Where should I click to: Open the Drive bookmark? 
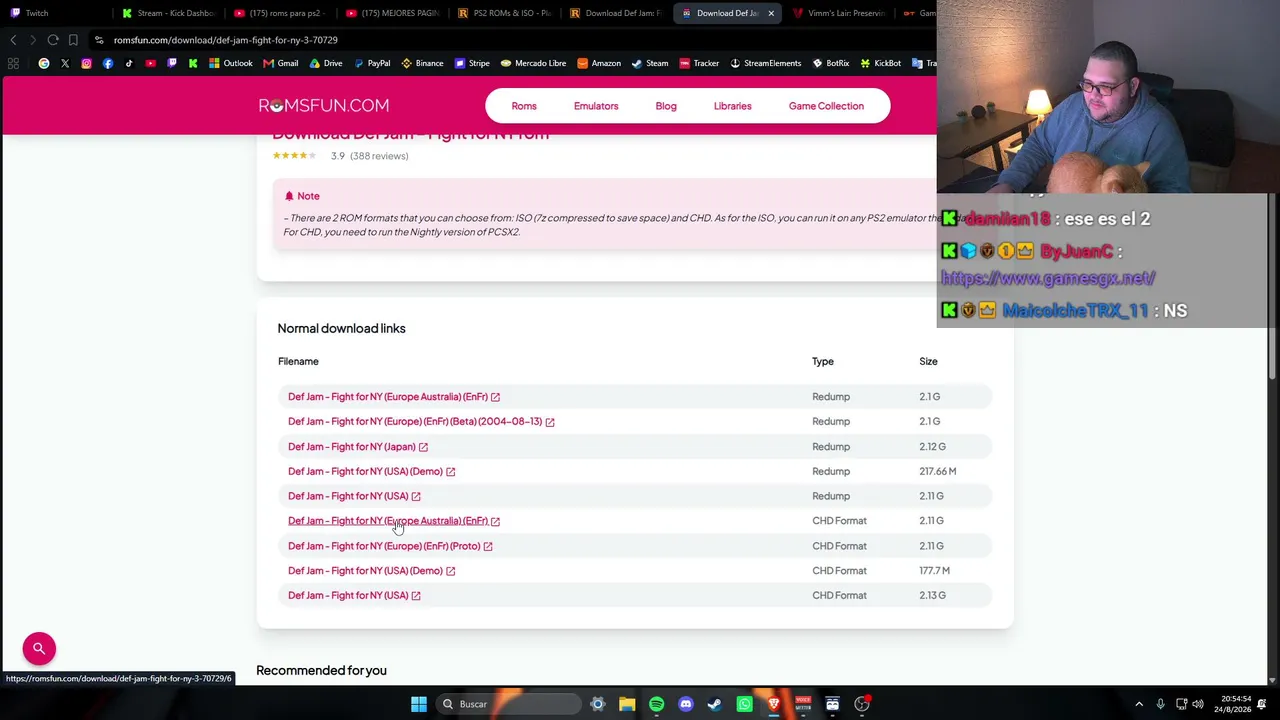(326, 63)
